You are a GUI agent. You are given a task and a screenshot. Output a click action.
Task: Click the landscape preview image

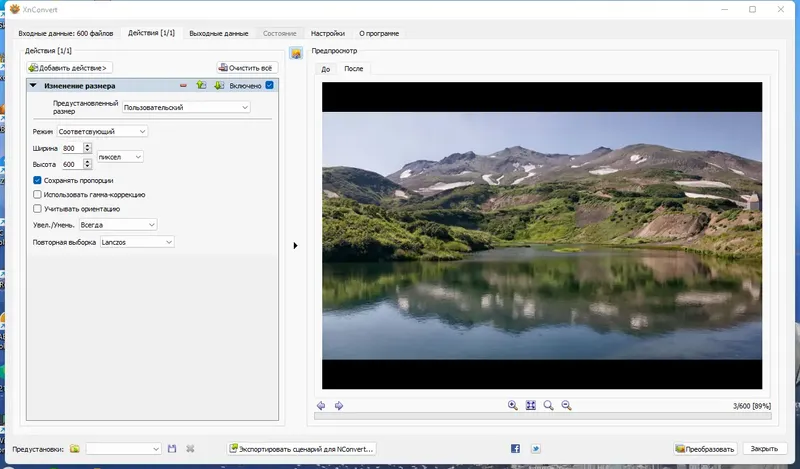542,236
